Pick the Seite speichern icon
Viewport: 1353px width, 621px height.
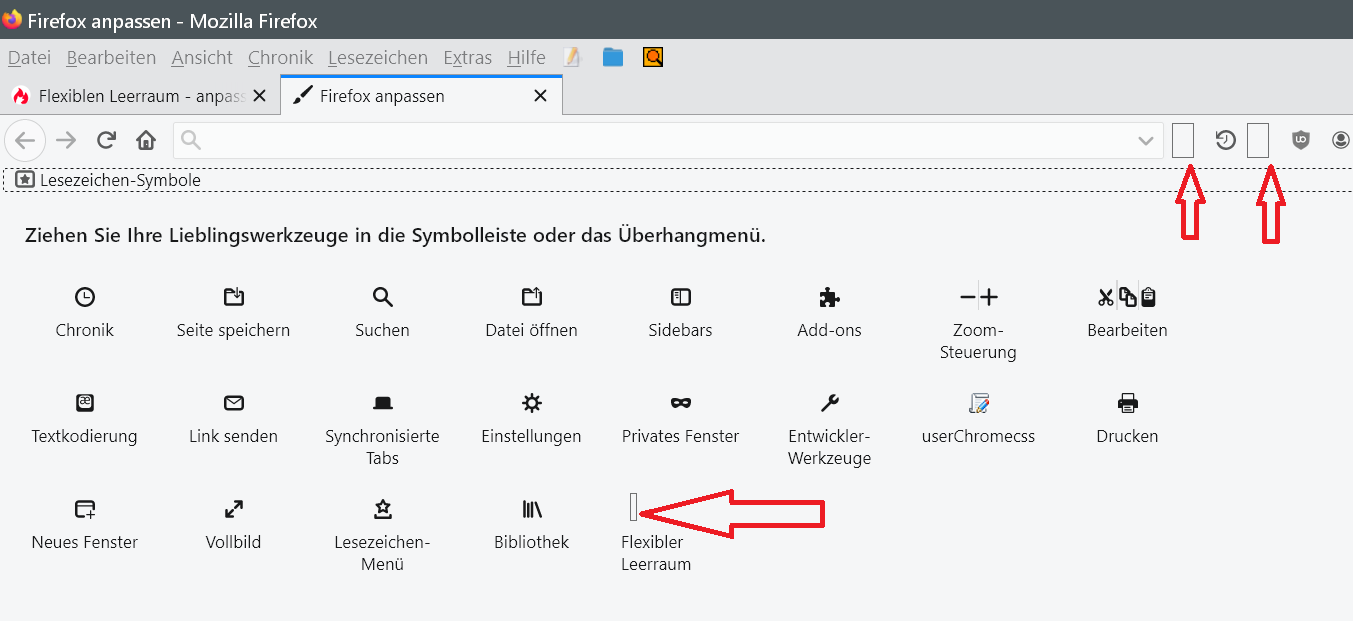point(233,297)
